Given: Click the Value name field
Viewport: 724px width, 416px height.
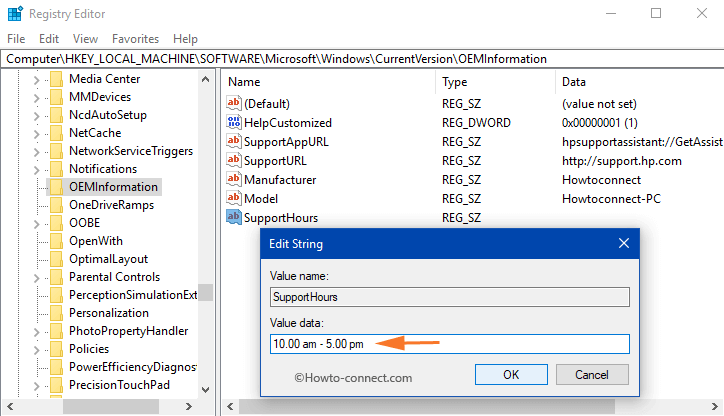Looking at the screenshot, I should pos(450,297).
